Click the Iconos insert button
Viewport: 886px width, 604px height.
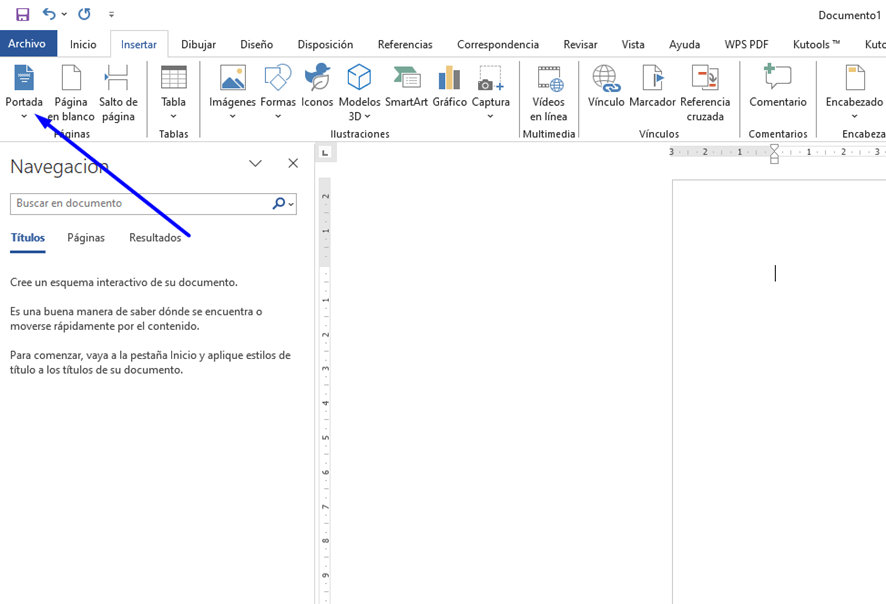[317, 86]
